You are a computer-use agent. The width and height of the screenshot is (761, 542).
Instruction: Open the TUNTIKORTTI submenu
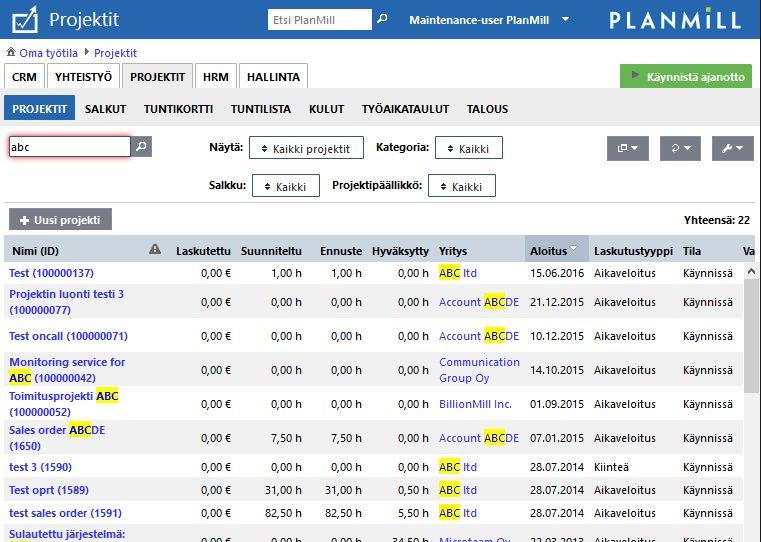click(x=178, y=109)
